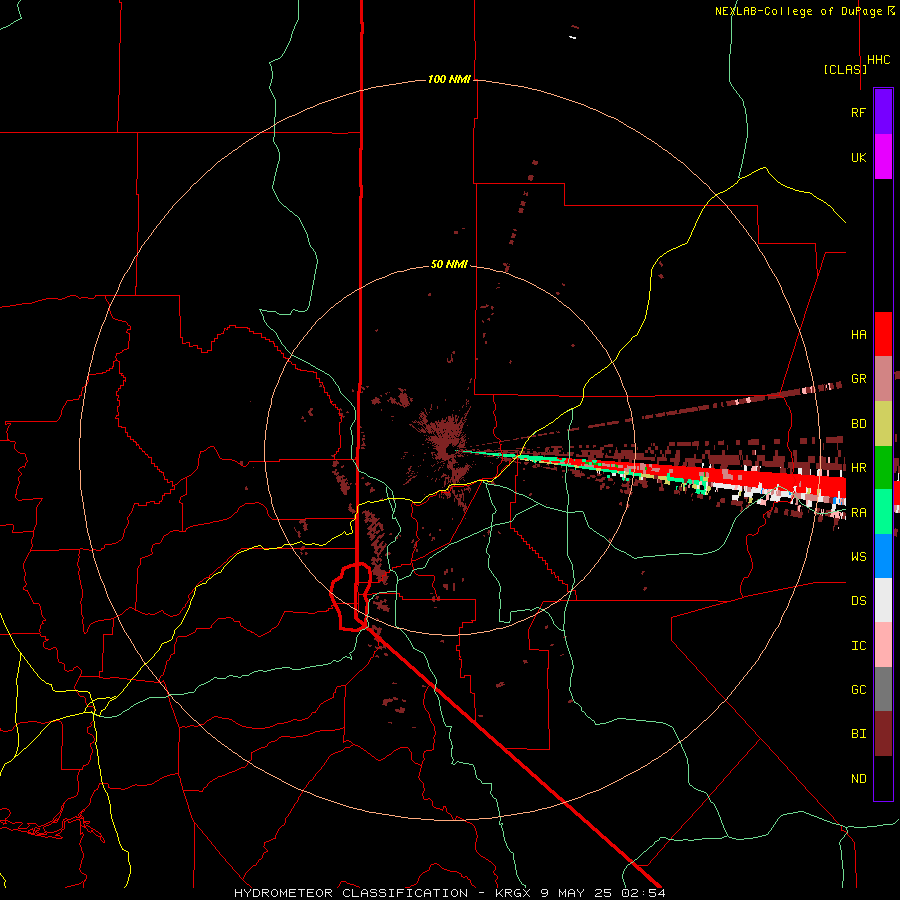The width and height of the screenshot is (900, 900).
Task: Click the 'HYDROMETEOR CLASSIFICATION' title text
Action: click(351, 893)
